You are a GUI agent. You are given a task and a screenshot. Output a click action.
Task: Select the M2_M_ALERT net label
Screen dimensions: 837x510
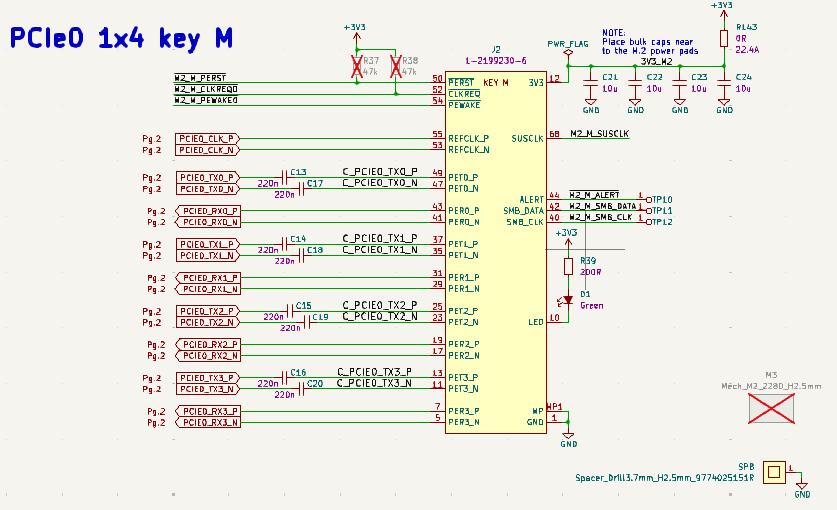[x=594, y=195]
